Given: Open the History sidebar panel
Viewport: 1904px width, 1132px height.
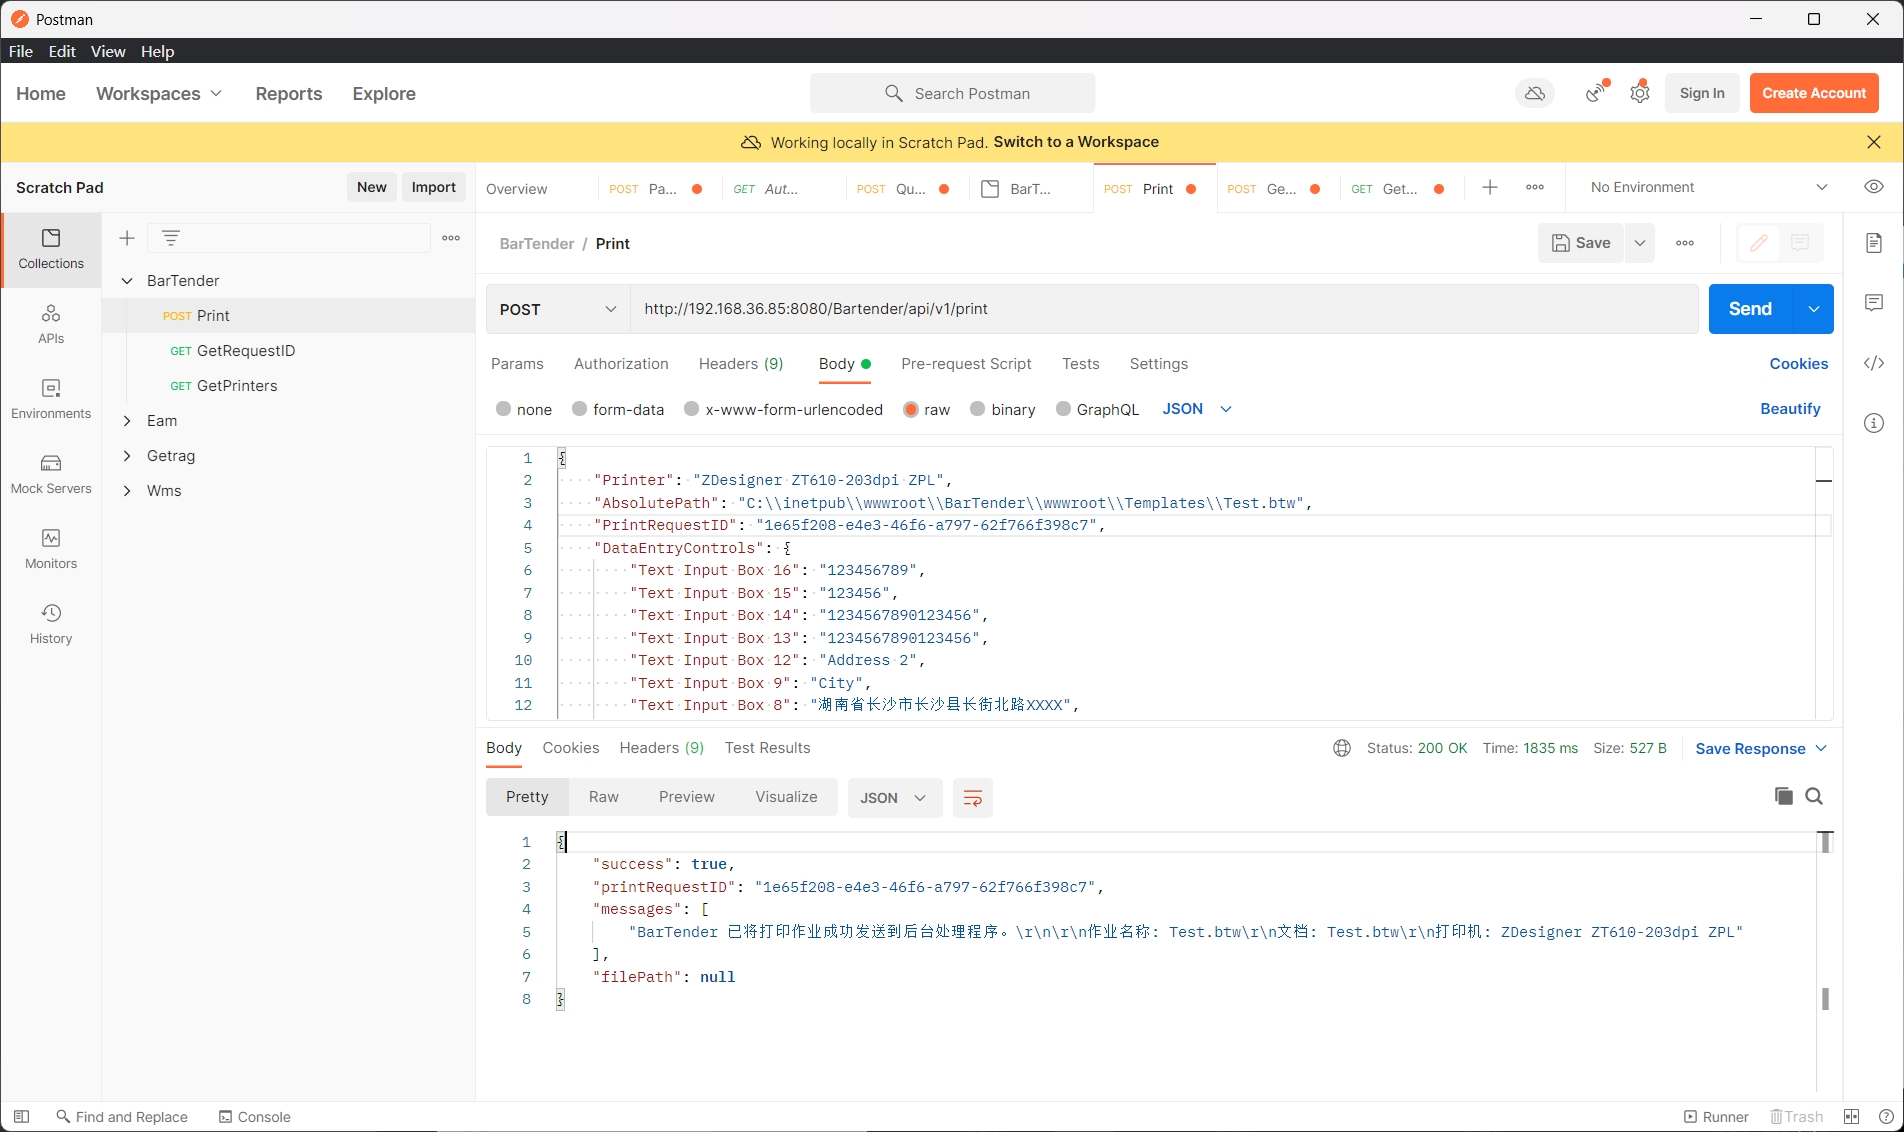Looking at the screenshot, I should tap(51, 624).
